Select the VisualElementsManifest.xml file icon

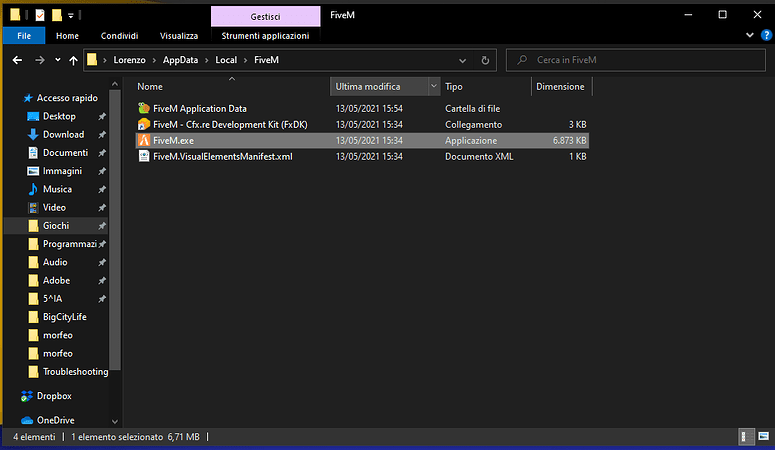(144, 157)
